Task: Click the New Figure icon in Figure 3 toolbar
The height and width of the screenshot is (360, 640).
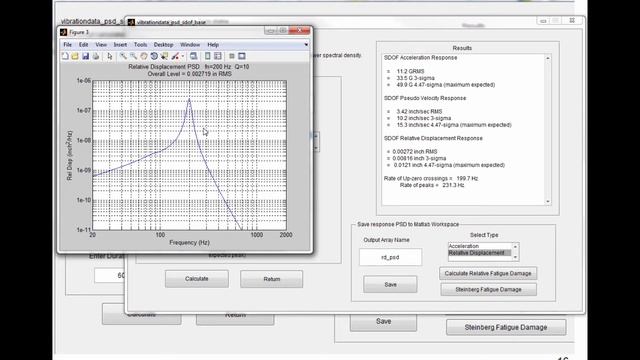Action: coord(65,56)
